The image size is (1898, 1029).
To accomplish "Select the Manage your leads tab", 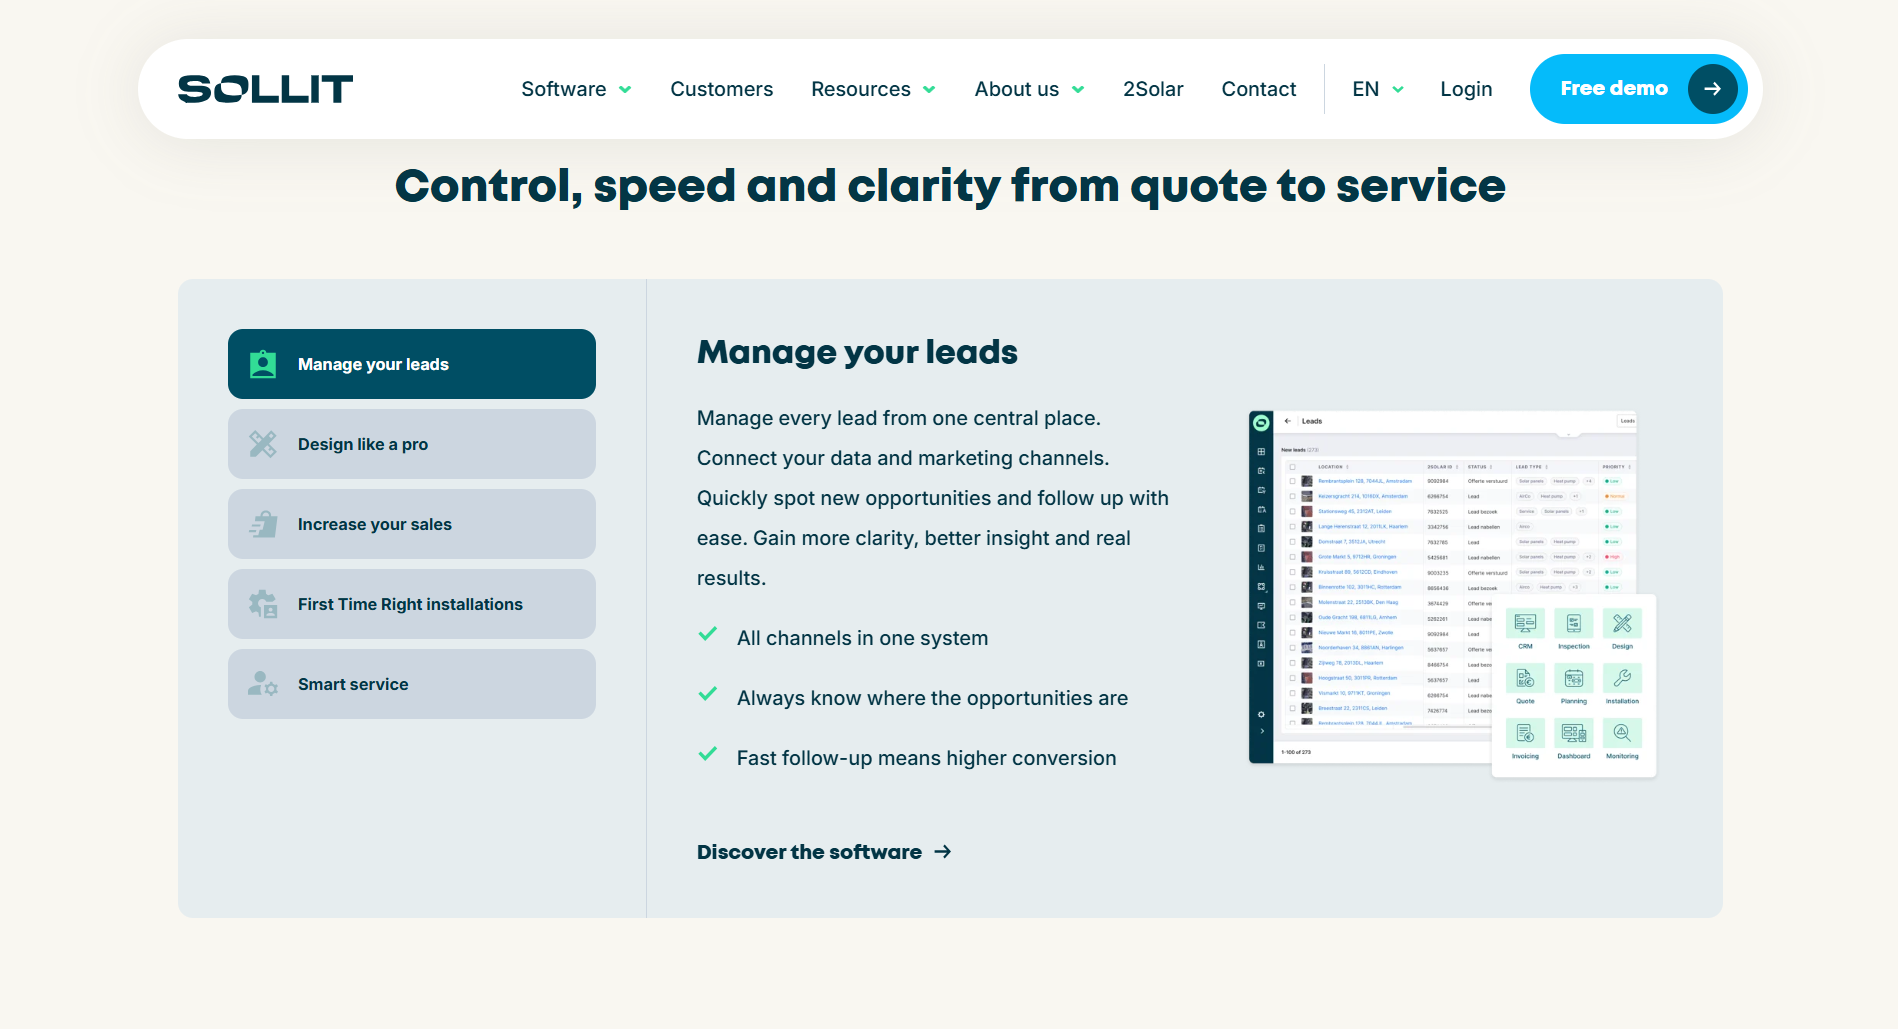I will pyautogui.click(x=412, y=364).
